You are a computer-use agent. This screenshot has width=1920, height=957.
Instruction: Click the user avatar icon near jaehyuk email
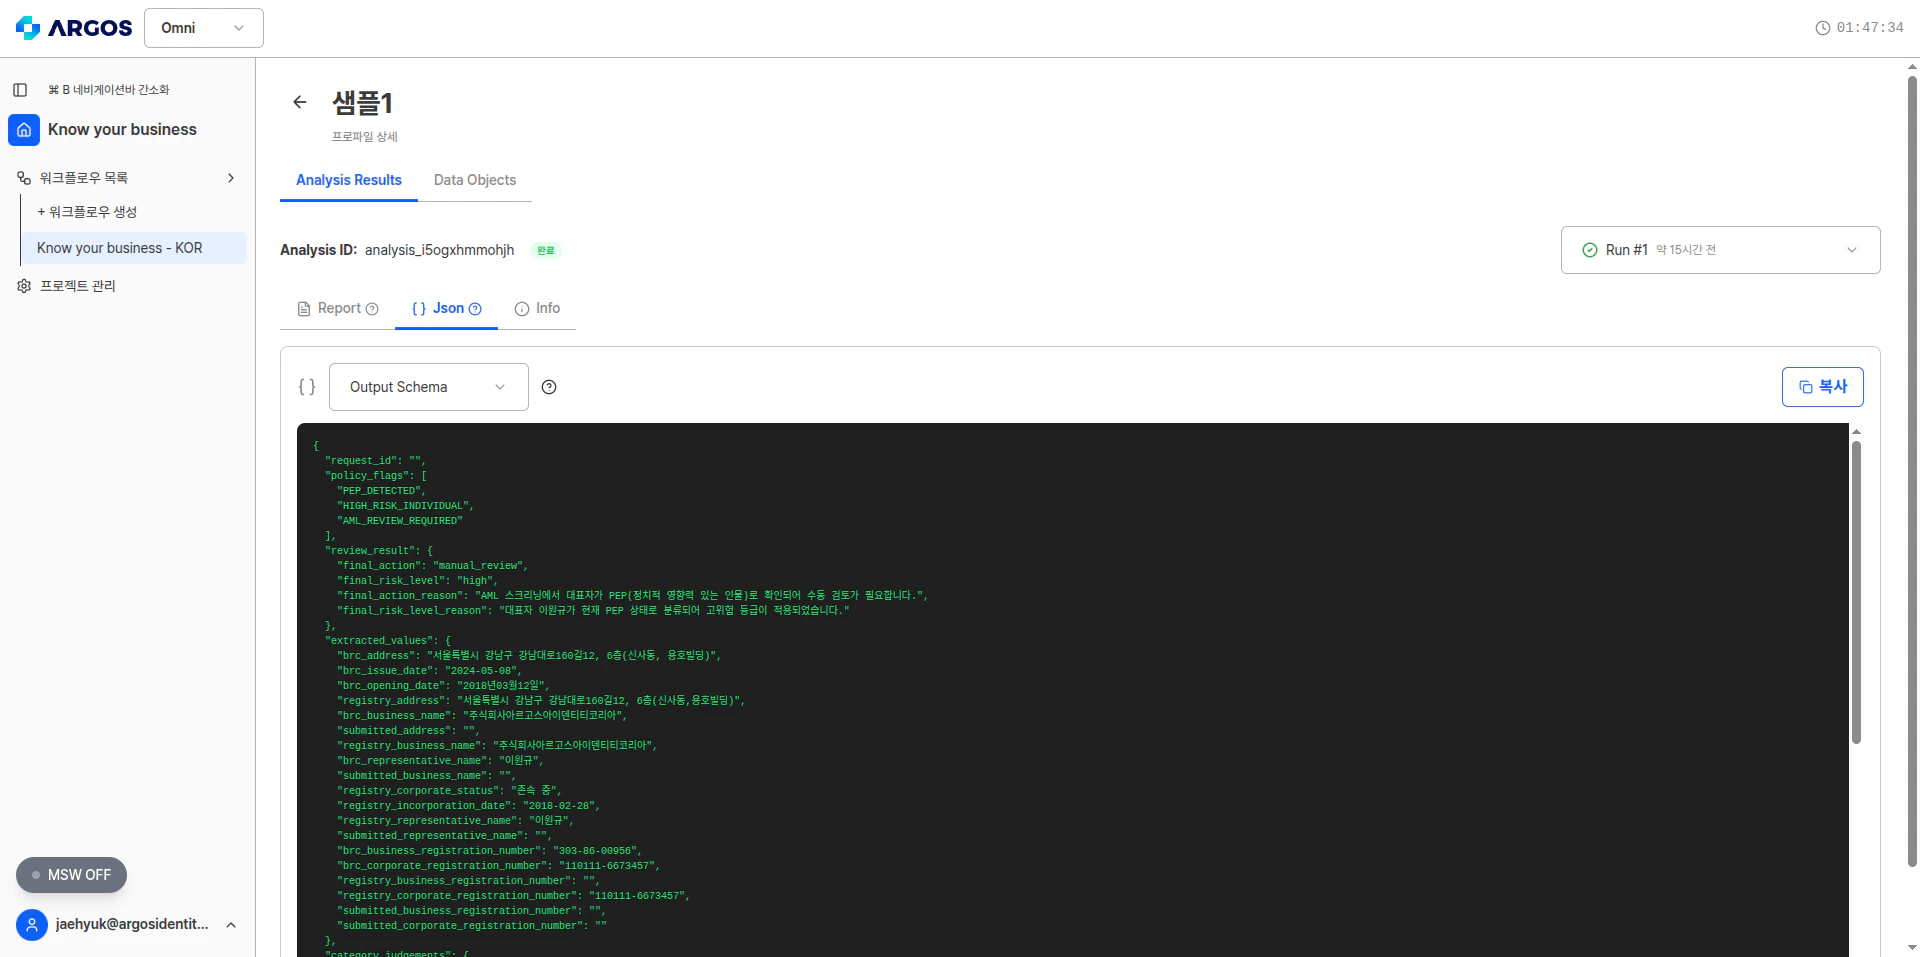coord(31,924)
